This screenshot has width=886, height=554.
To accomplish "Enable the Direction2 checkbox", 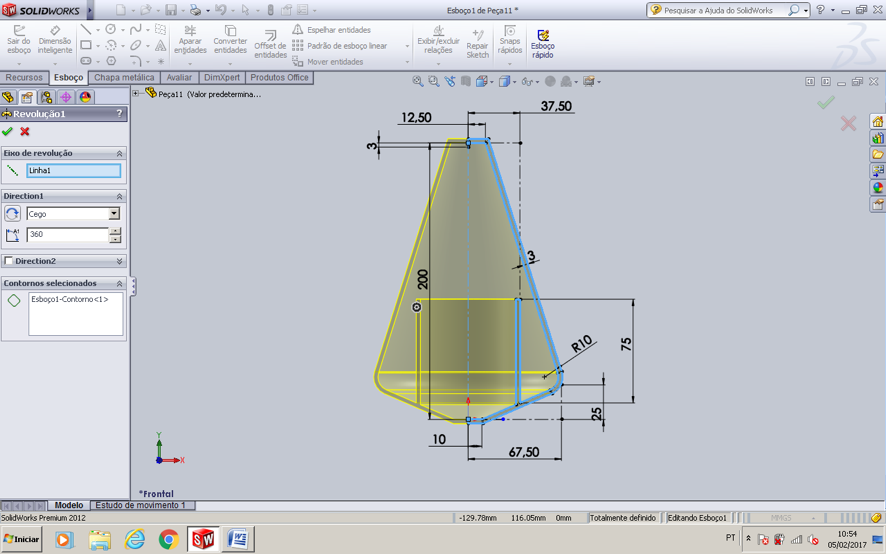I will (8, 261).
